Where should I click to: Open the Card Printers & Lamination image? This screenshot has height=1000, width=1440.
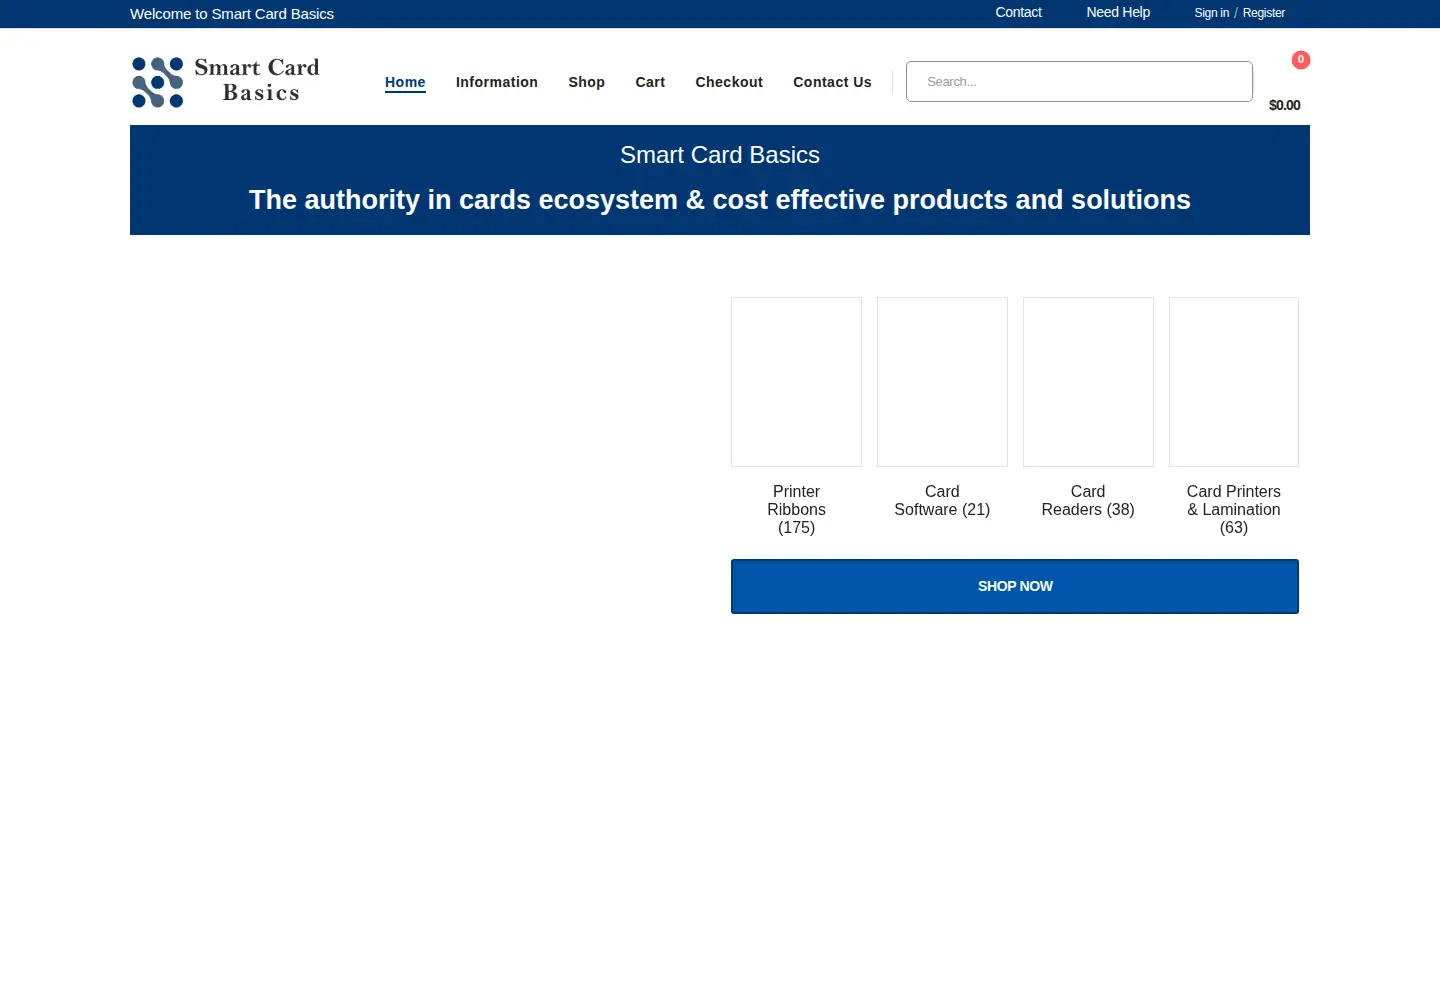(1234, 382)
